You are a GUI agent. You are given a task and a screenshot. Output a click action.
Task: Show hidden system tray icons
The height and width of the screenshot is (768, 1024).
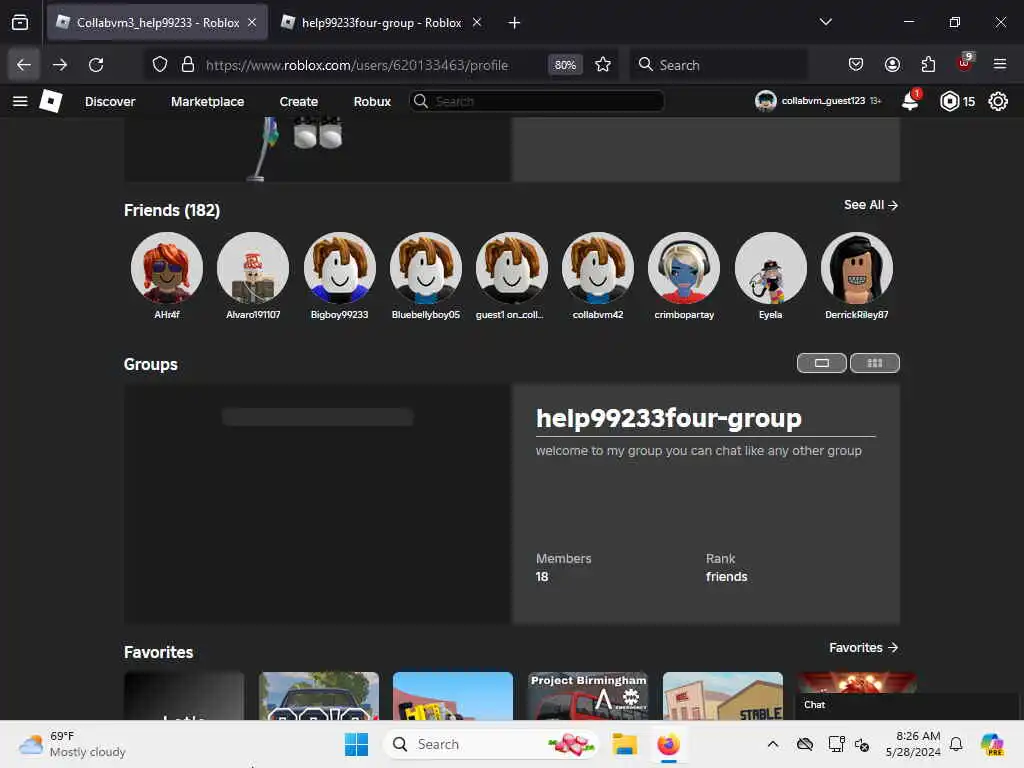(773, 744)
